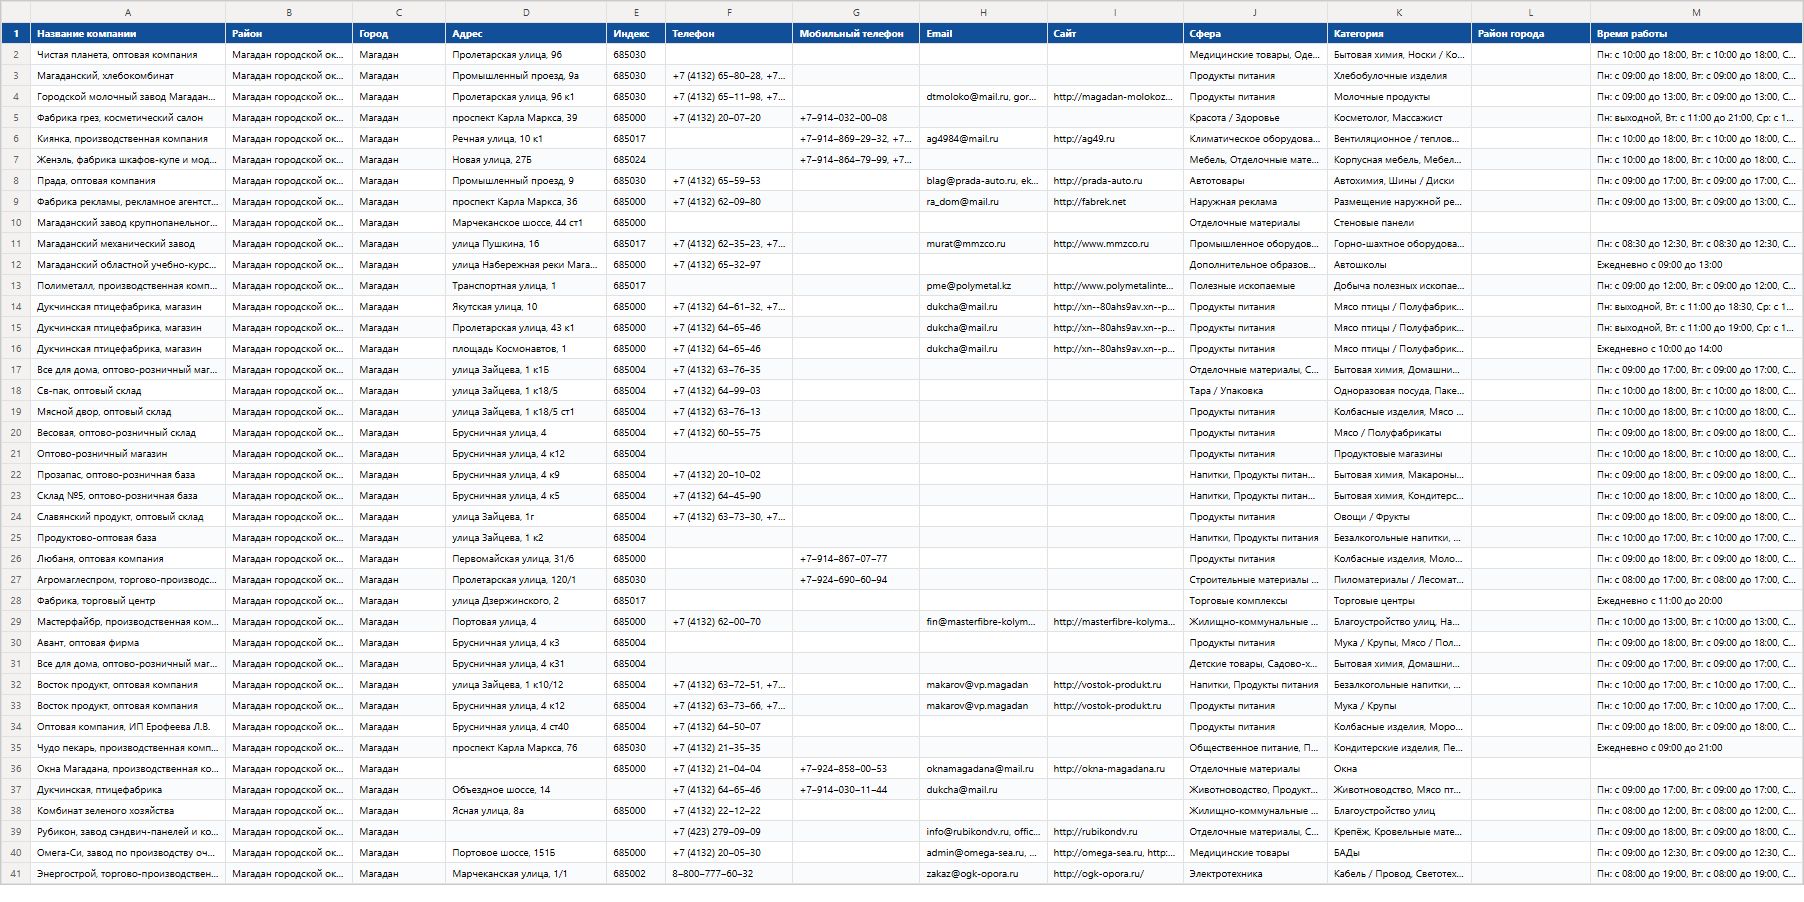The width and height of the screenshot is (1804, 902).
Task: Select cell 'Фабрика, торговый центр'
Action: (128, 601)
